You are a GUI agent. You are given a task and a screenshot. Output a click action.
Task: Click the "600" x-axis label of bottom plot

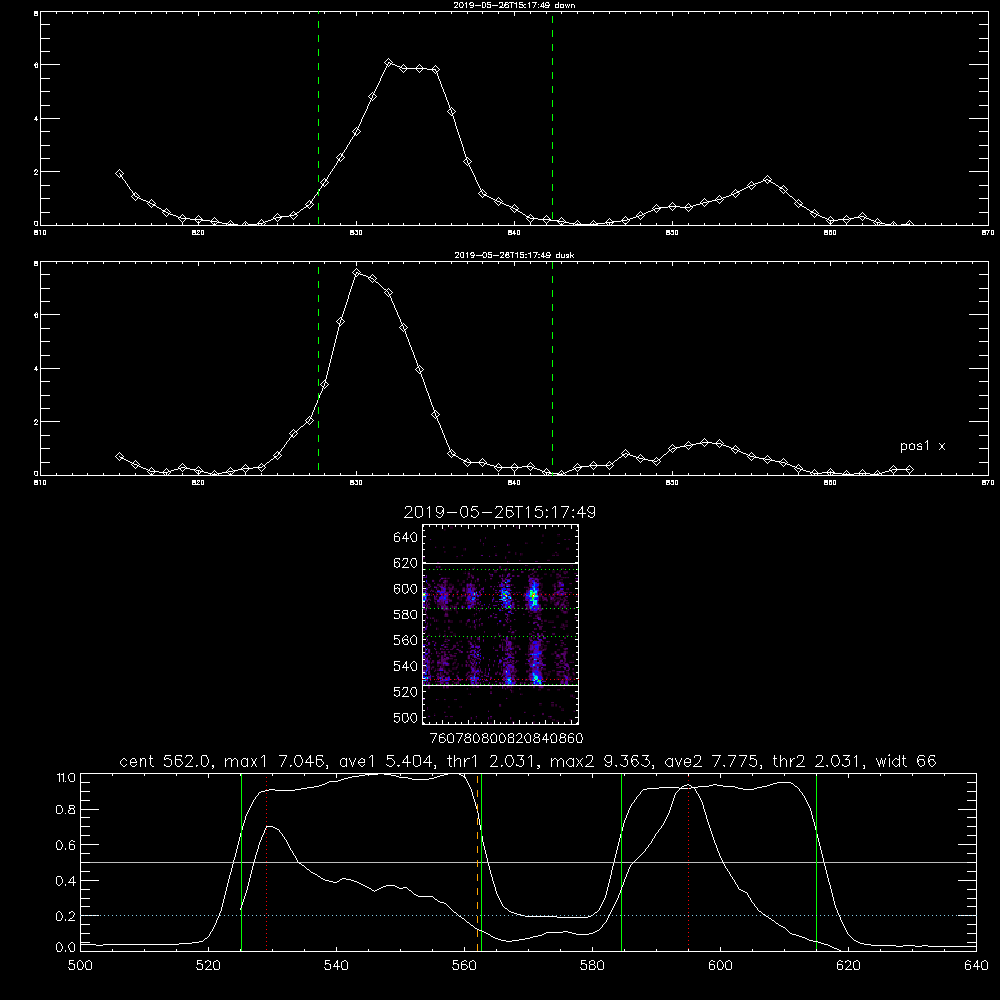click(720, 966)
